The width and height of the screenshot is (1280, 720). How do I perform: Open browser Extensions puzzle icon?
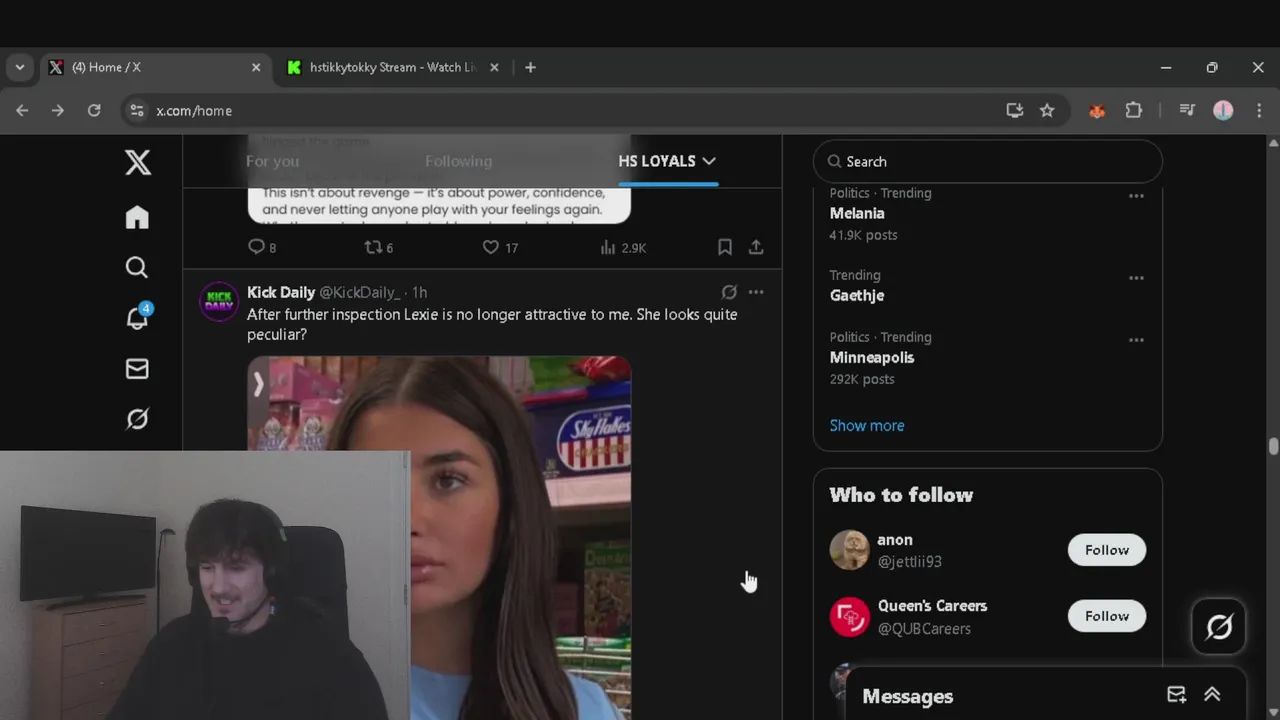[x=1133, y=111]
